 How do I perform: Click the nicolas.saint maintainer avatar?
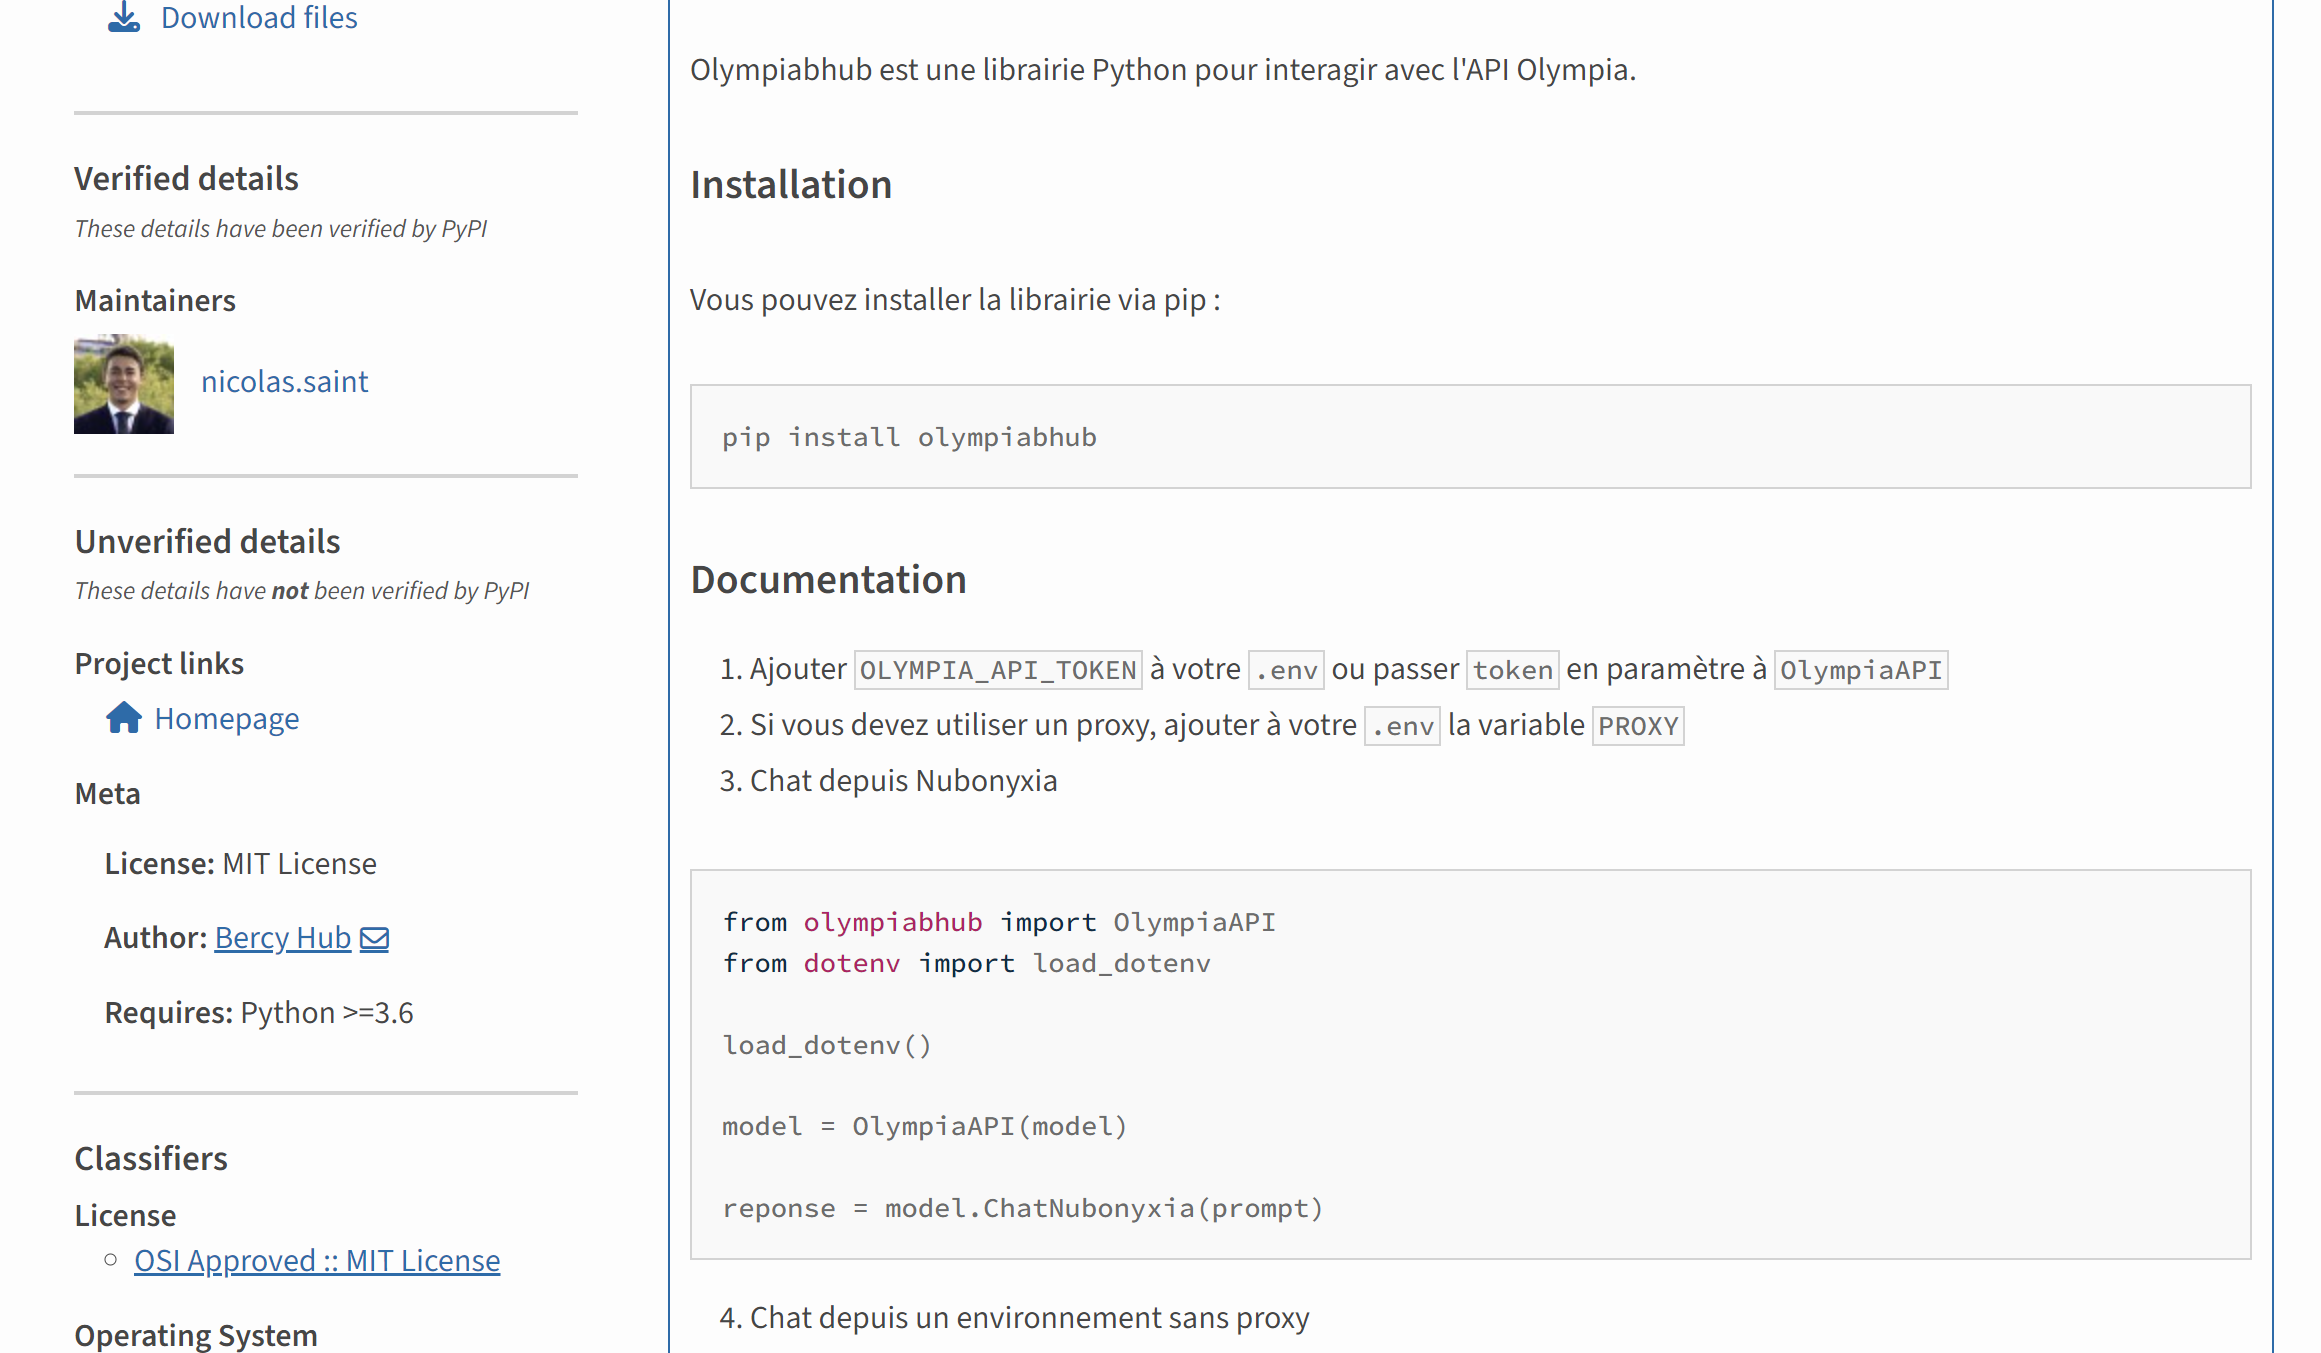(x=124, y=384)
